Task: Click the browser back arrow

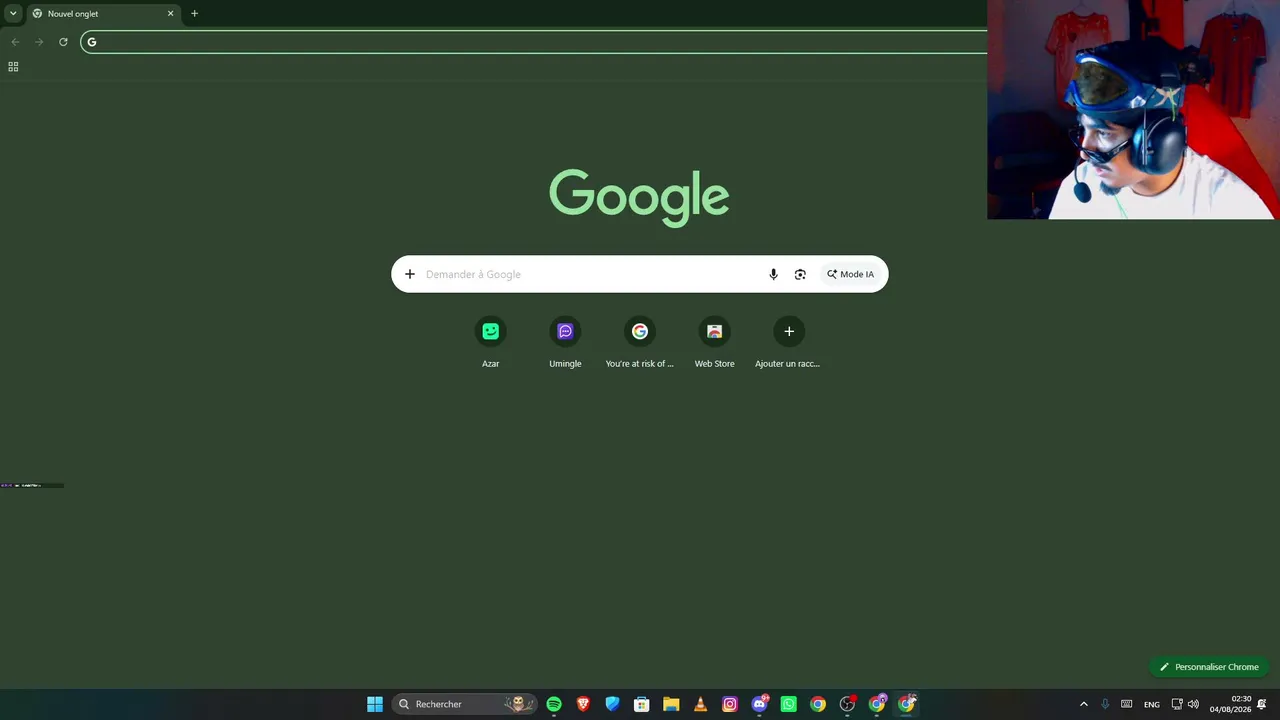Action: click(x=14, y=42)
